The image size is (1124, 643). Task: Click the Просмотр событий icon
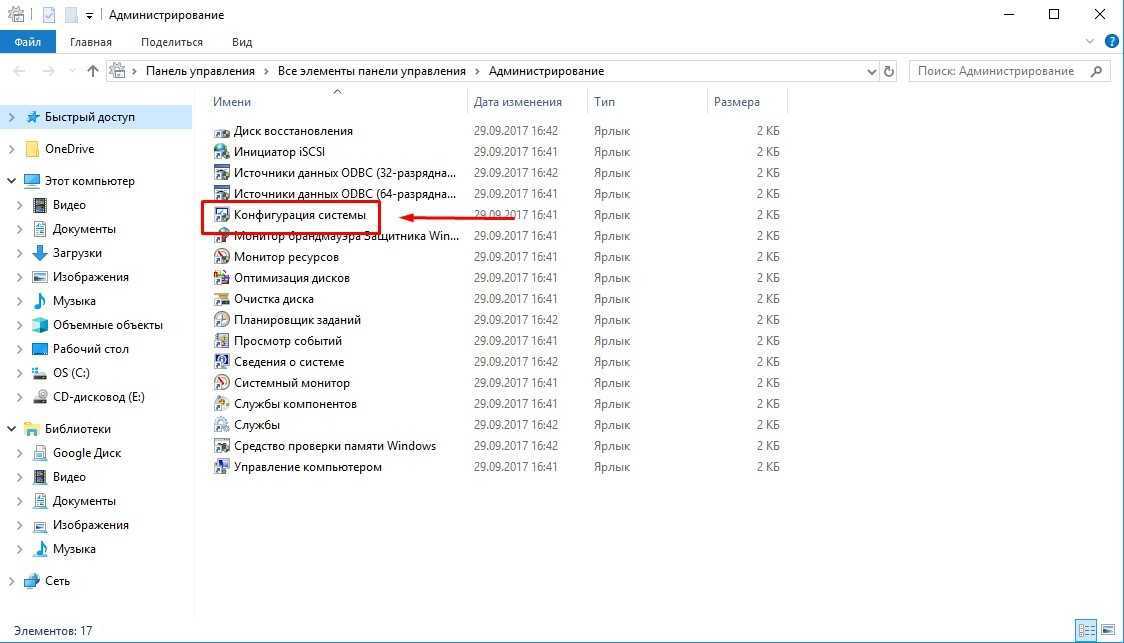[x=222, y=341]
